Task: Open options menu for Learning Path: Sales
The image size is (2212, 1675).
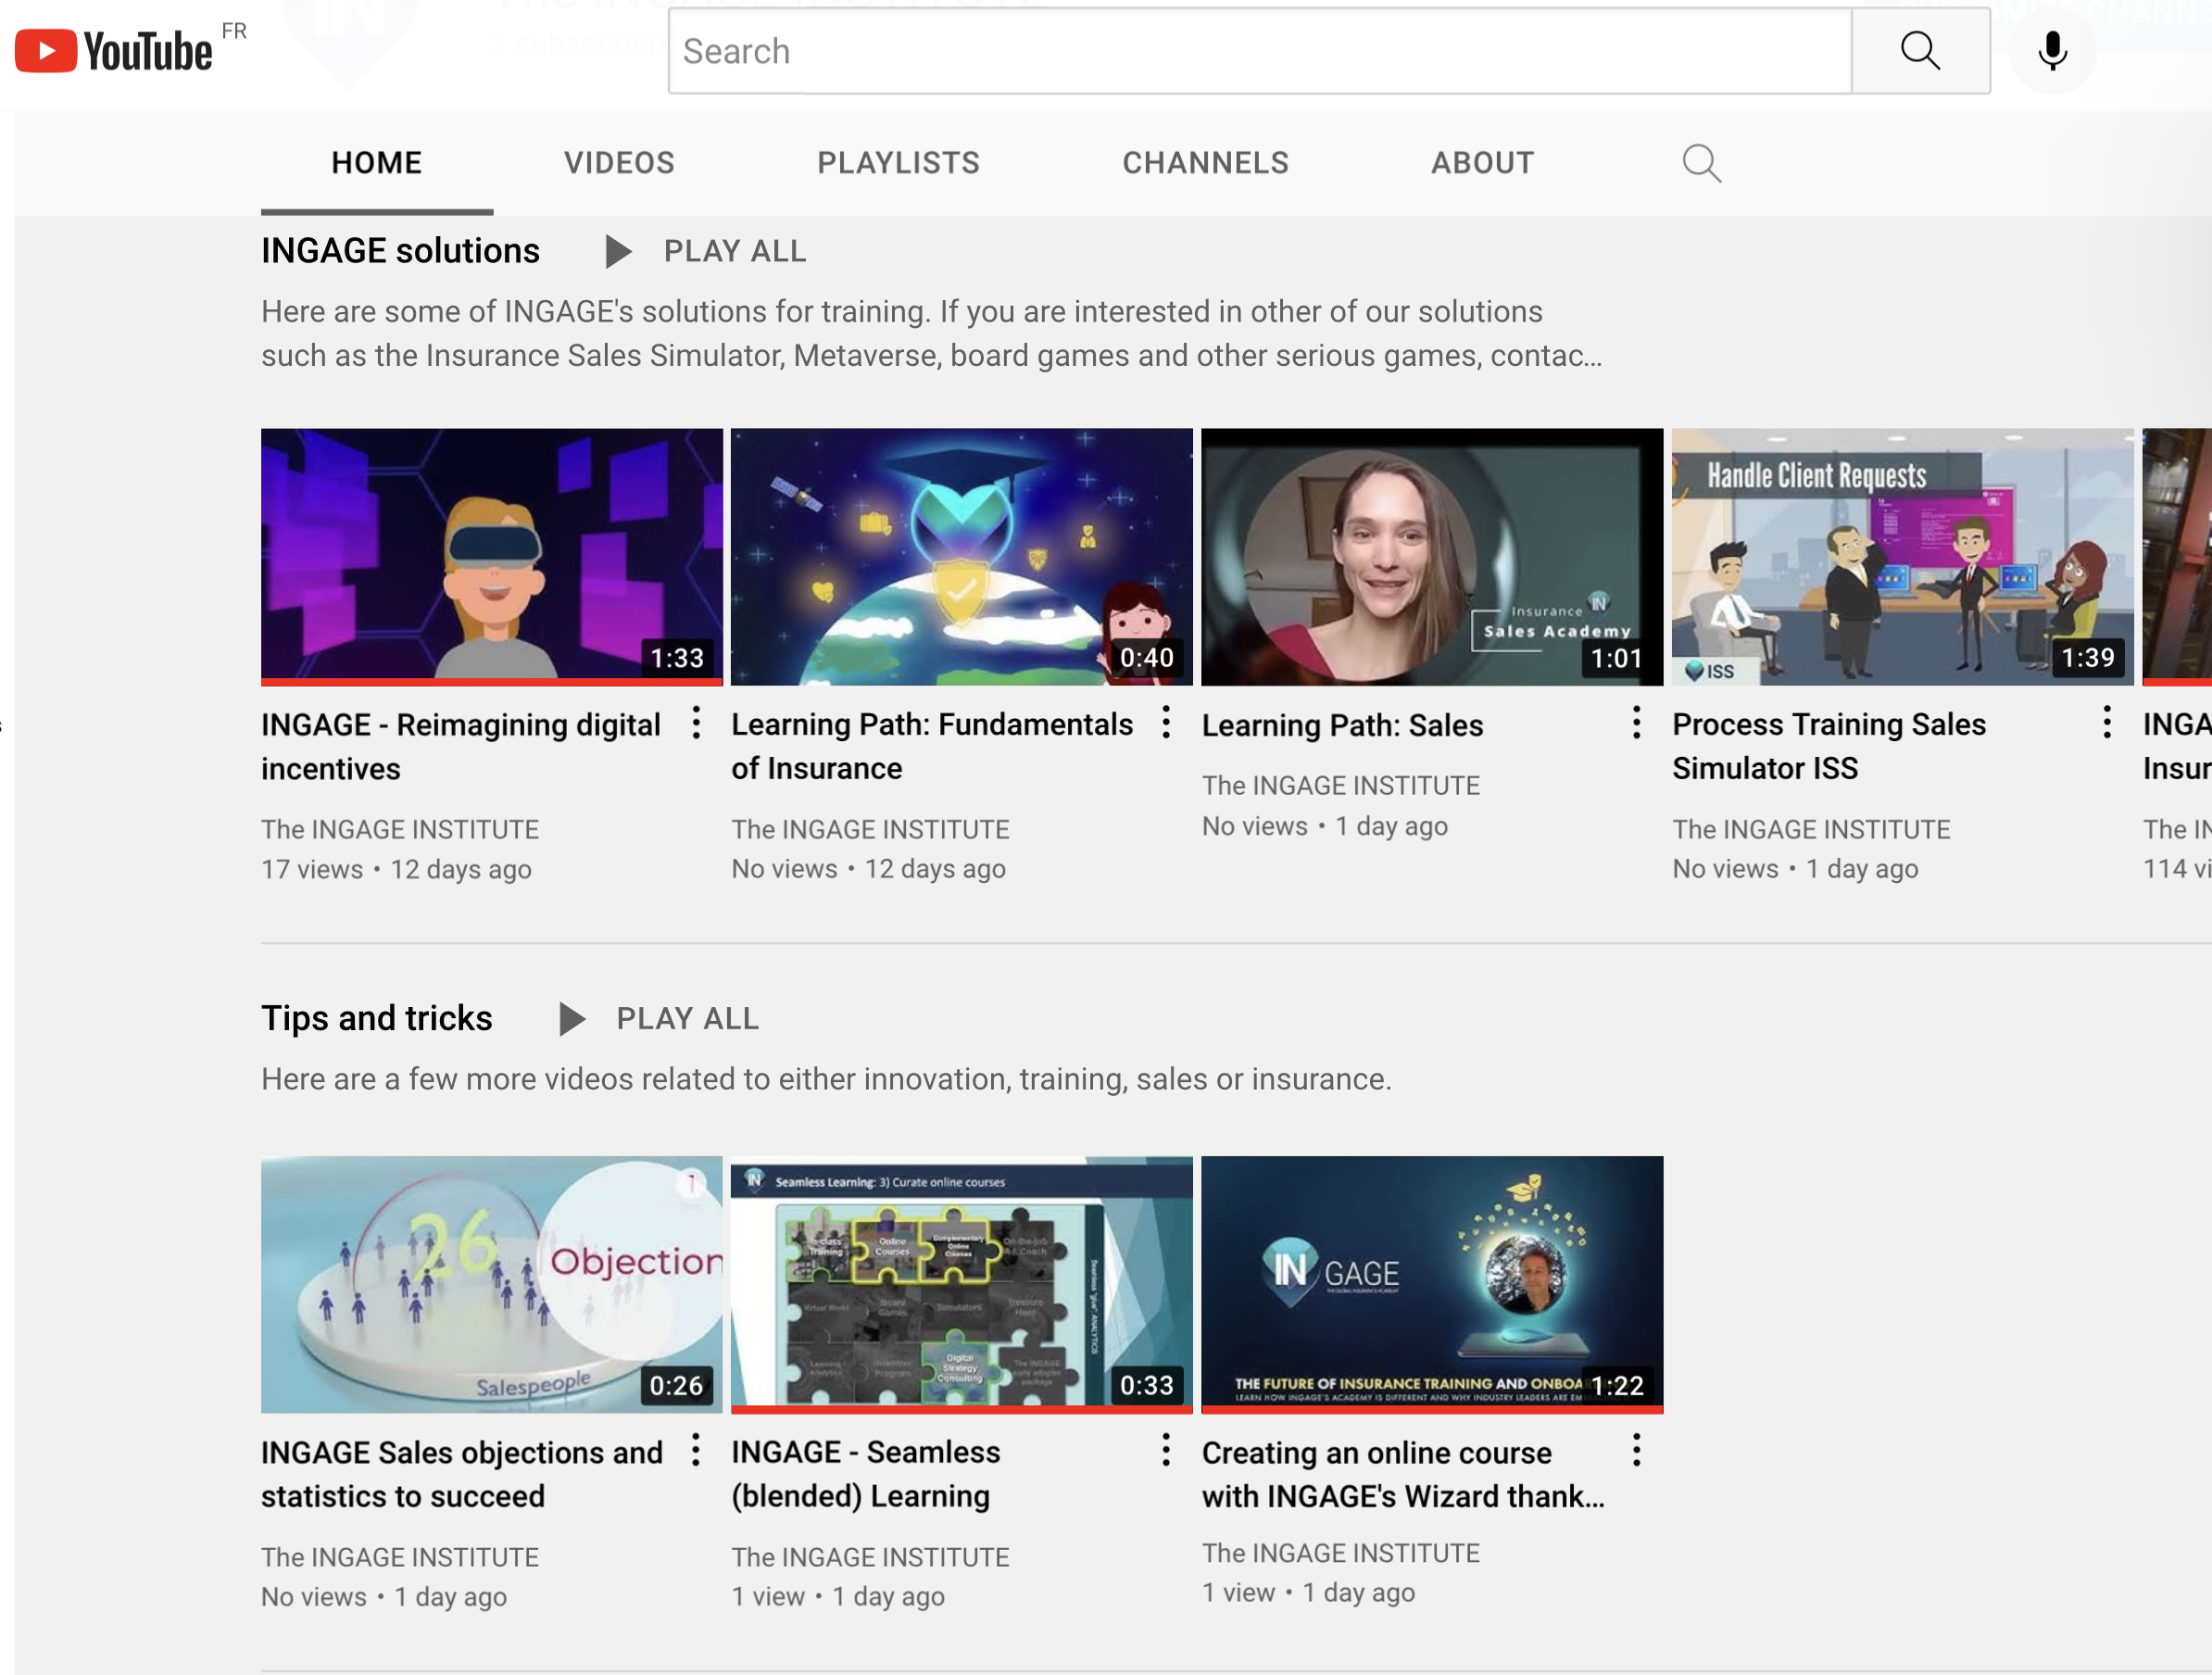Action: pyautogui.click(x=1636, y=723)
